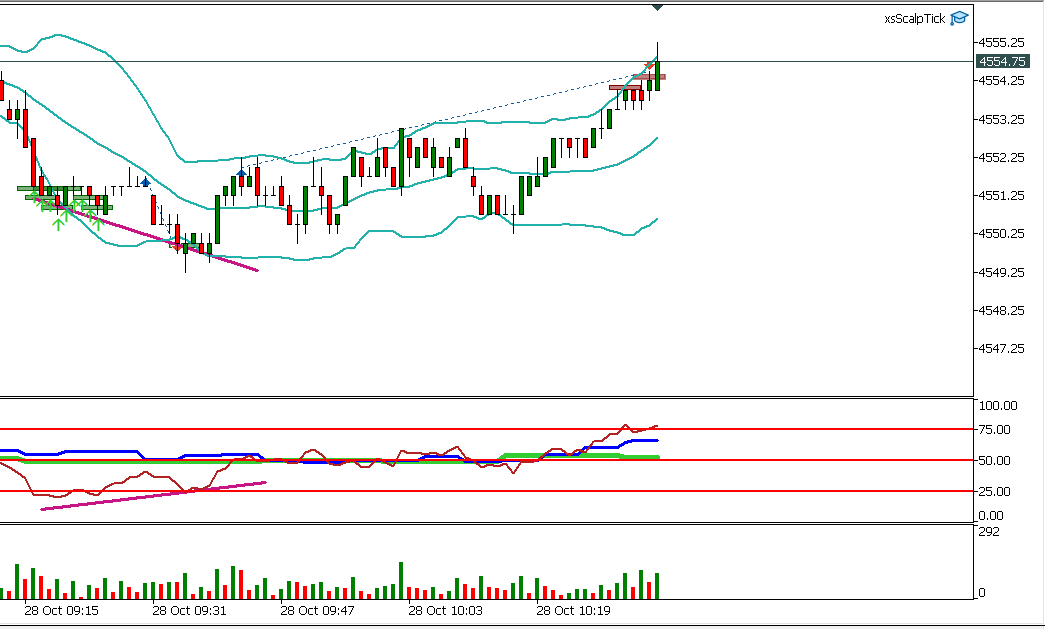This screenshot has height=629, width=1045.
Task: Click the 50.00 oscillator scale value
Action: 995,460
